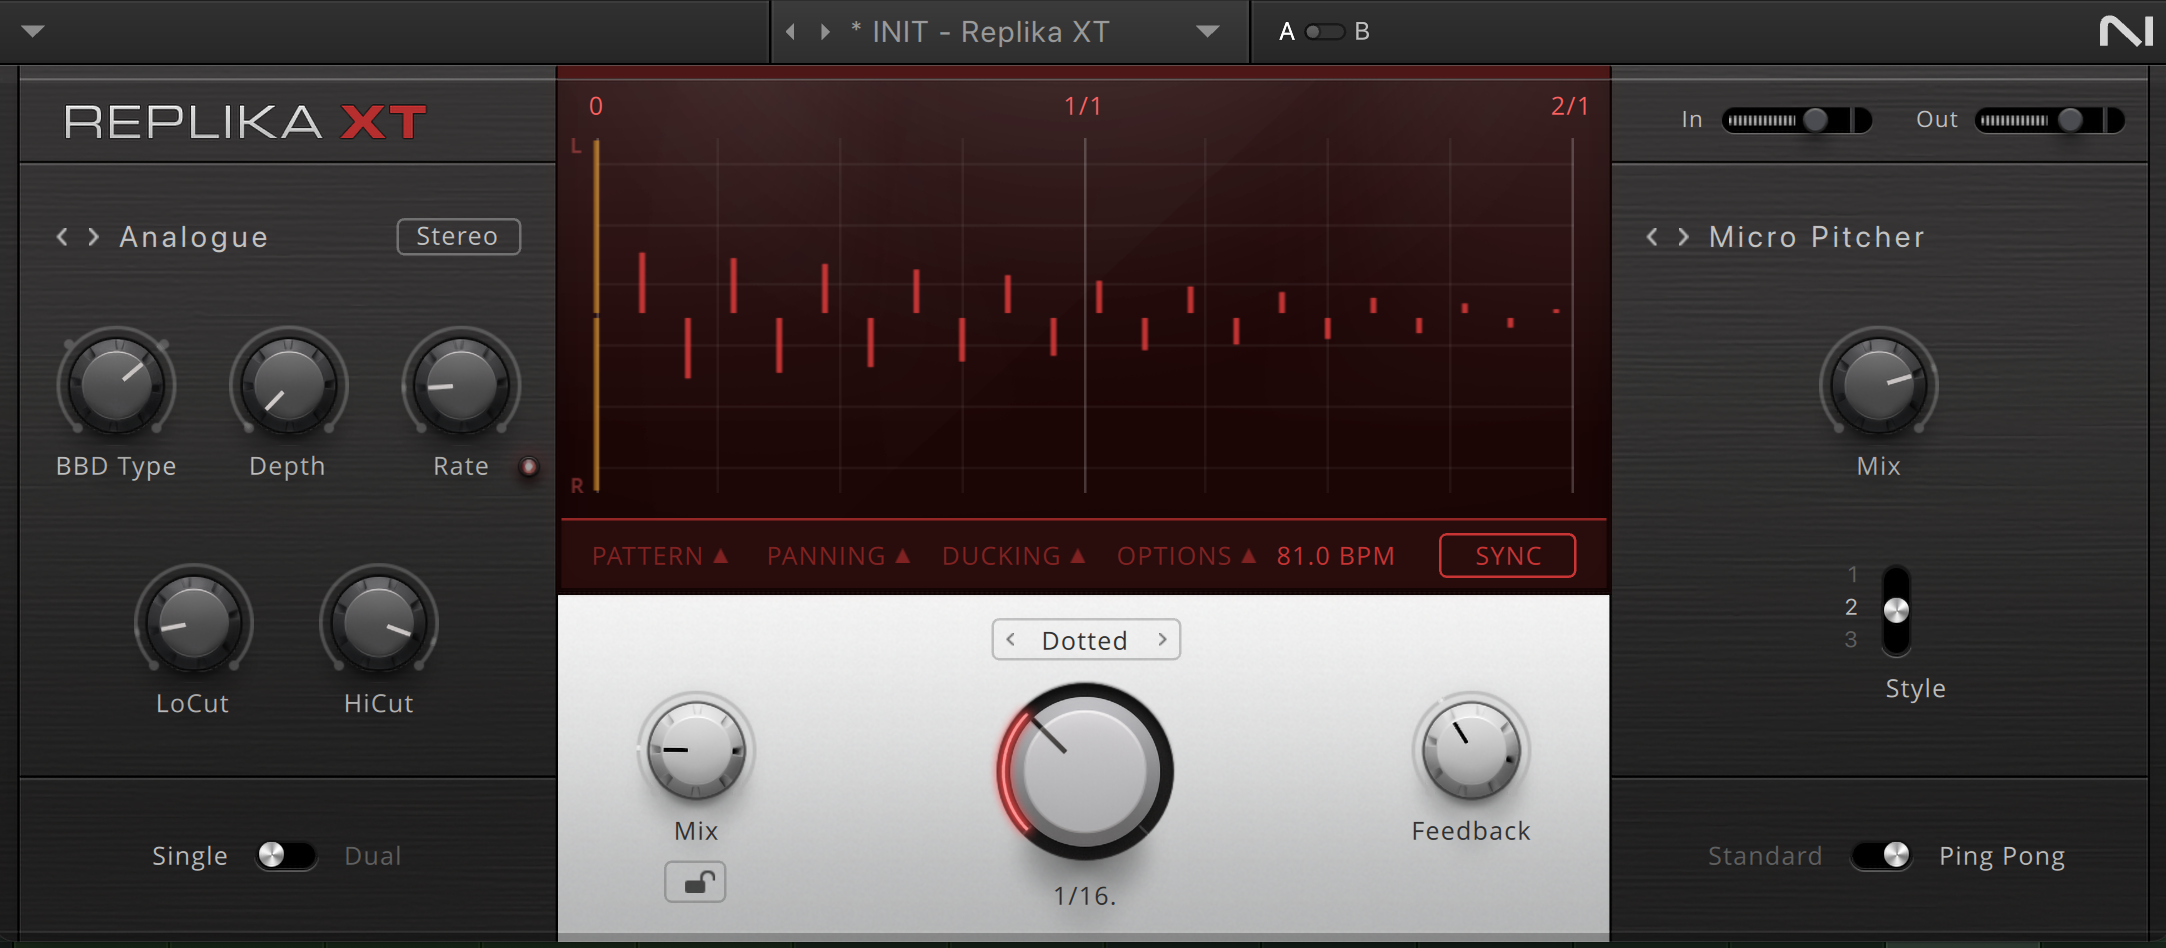Click the 0 marker in delay display
Viewport: 2166px width, 948px height.
(x=596, y=106)
